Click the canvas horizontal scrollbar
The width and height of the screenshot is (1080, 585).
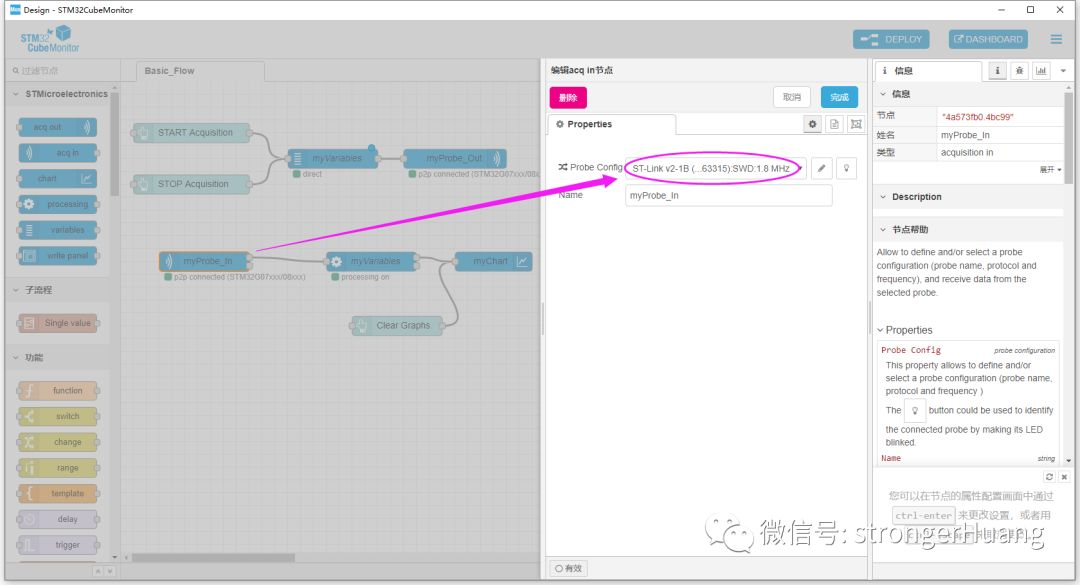214,558
